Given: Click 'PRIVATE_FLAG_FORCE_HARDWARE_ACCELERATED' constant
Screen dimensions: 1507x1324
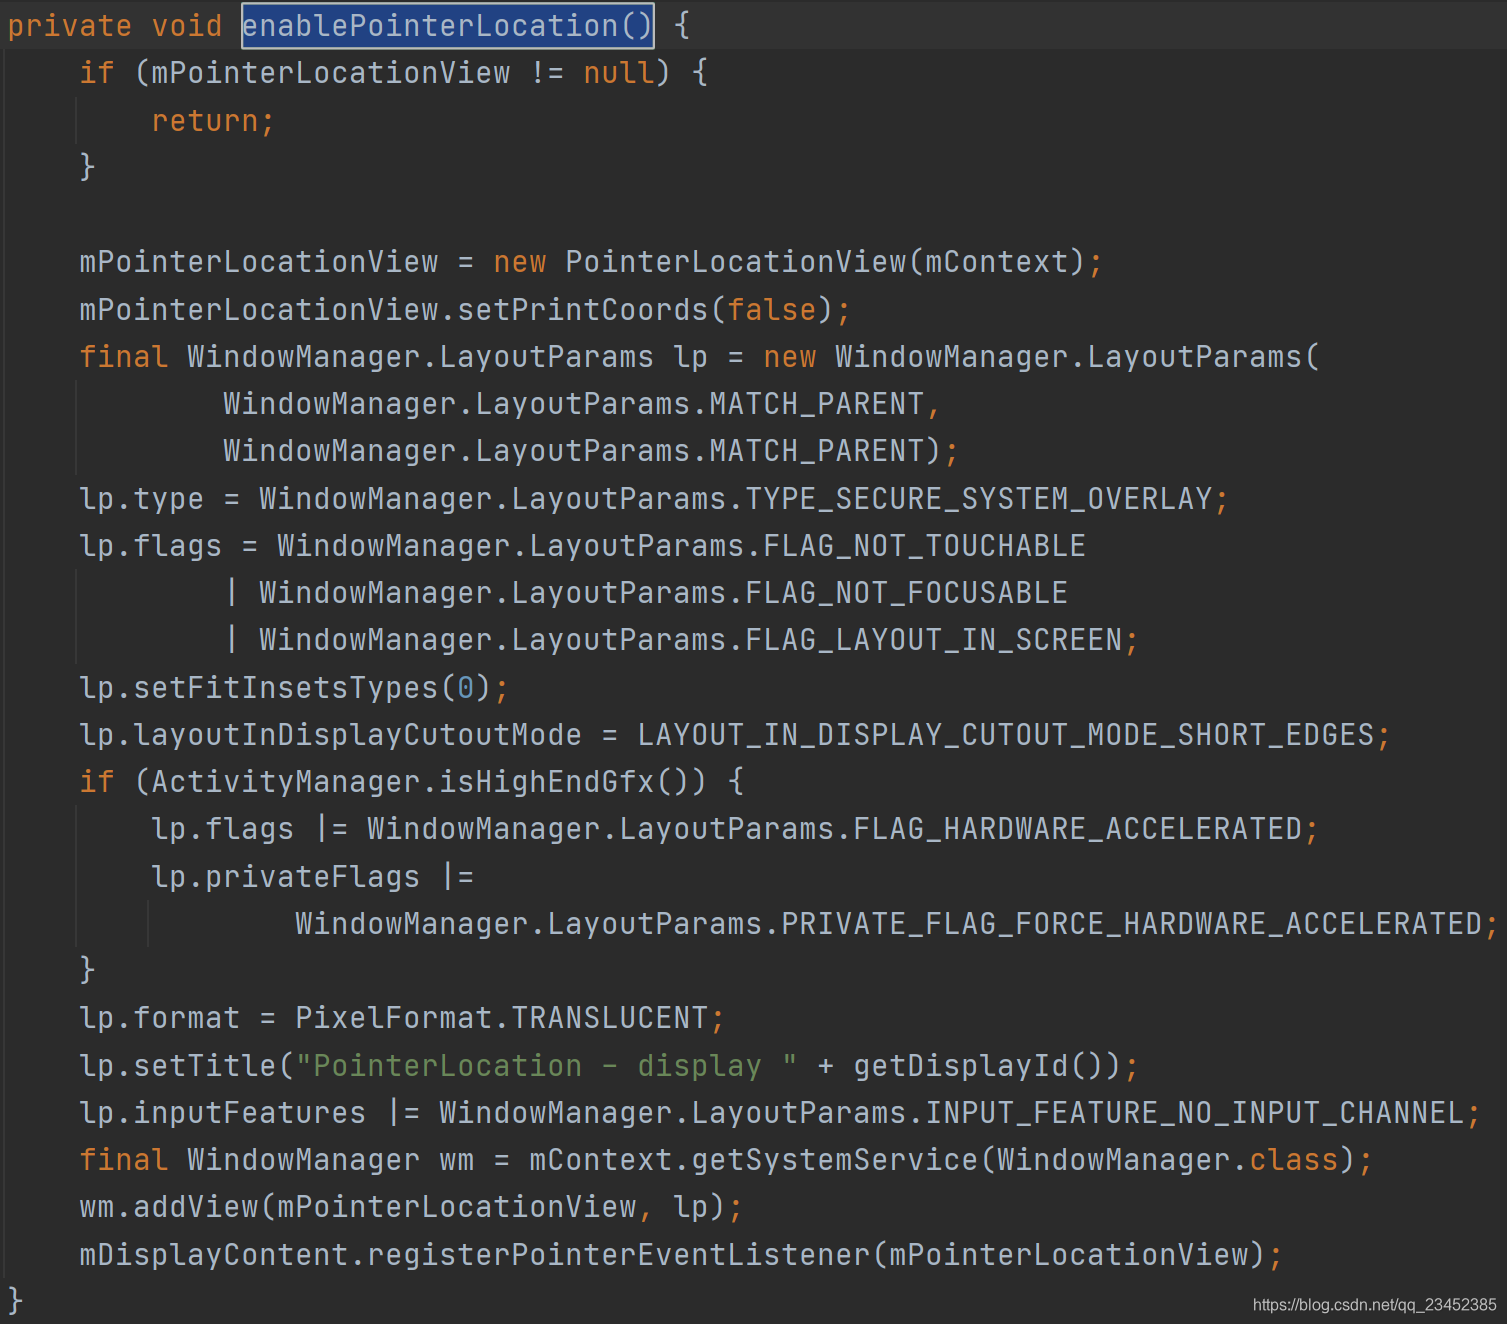Looking at the screenshot, I should tap(1131, 923).
